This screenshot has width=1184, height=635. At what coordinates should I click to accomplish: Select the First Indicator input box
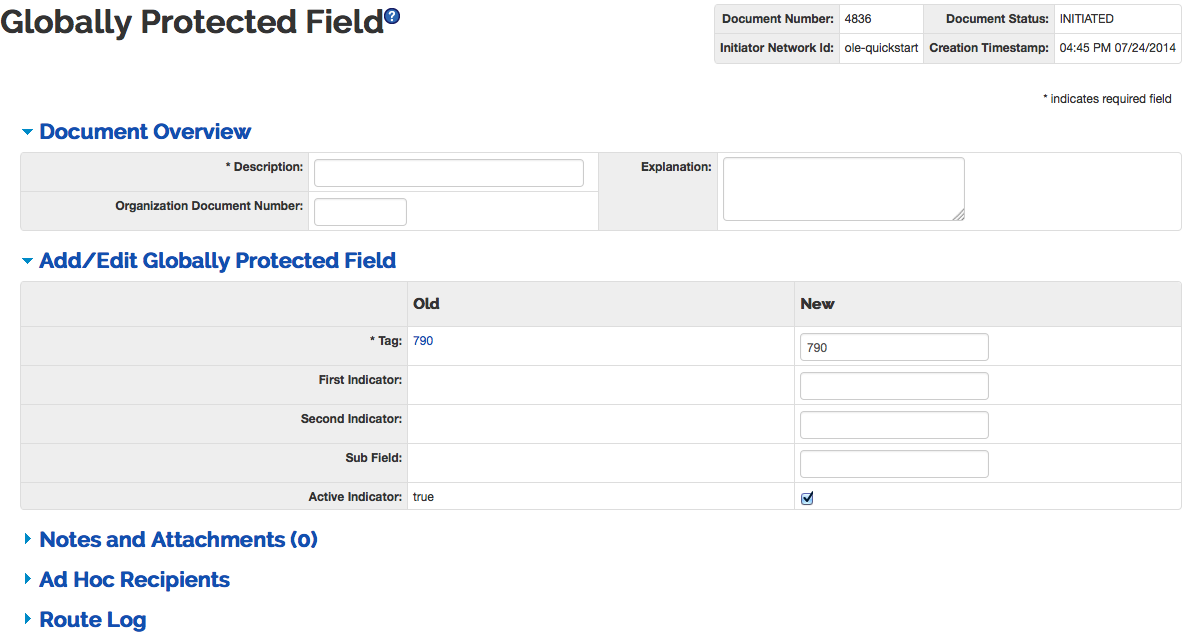pos(894,386)
